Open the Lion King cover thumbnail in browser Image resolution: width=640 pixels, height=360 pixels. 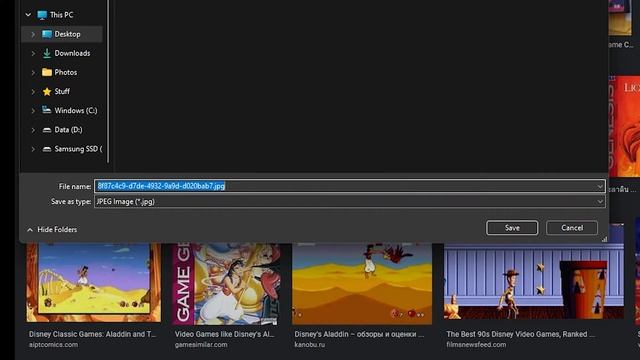coord(624,127)
